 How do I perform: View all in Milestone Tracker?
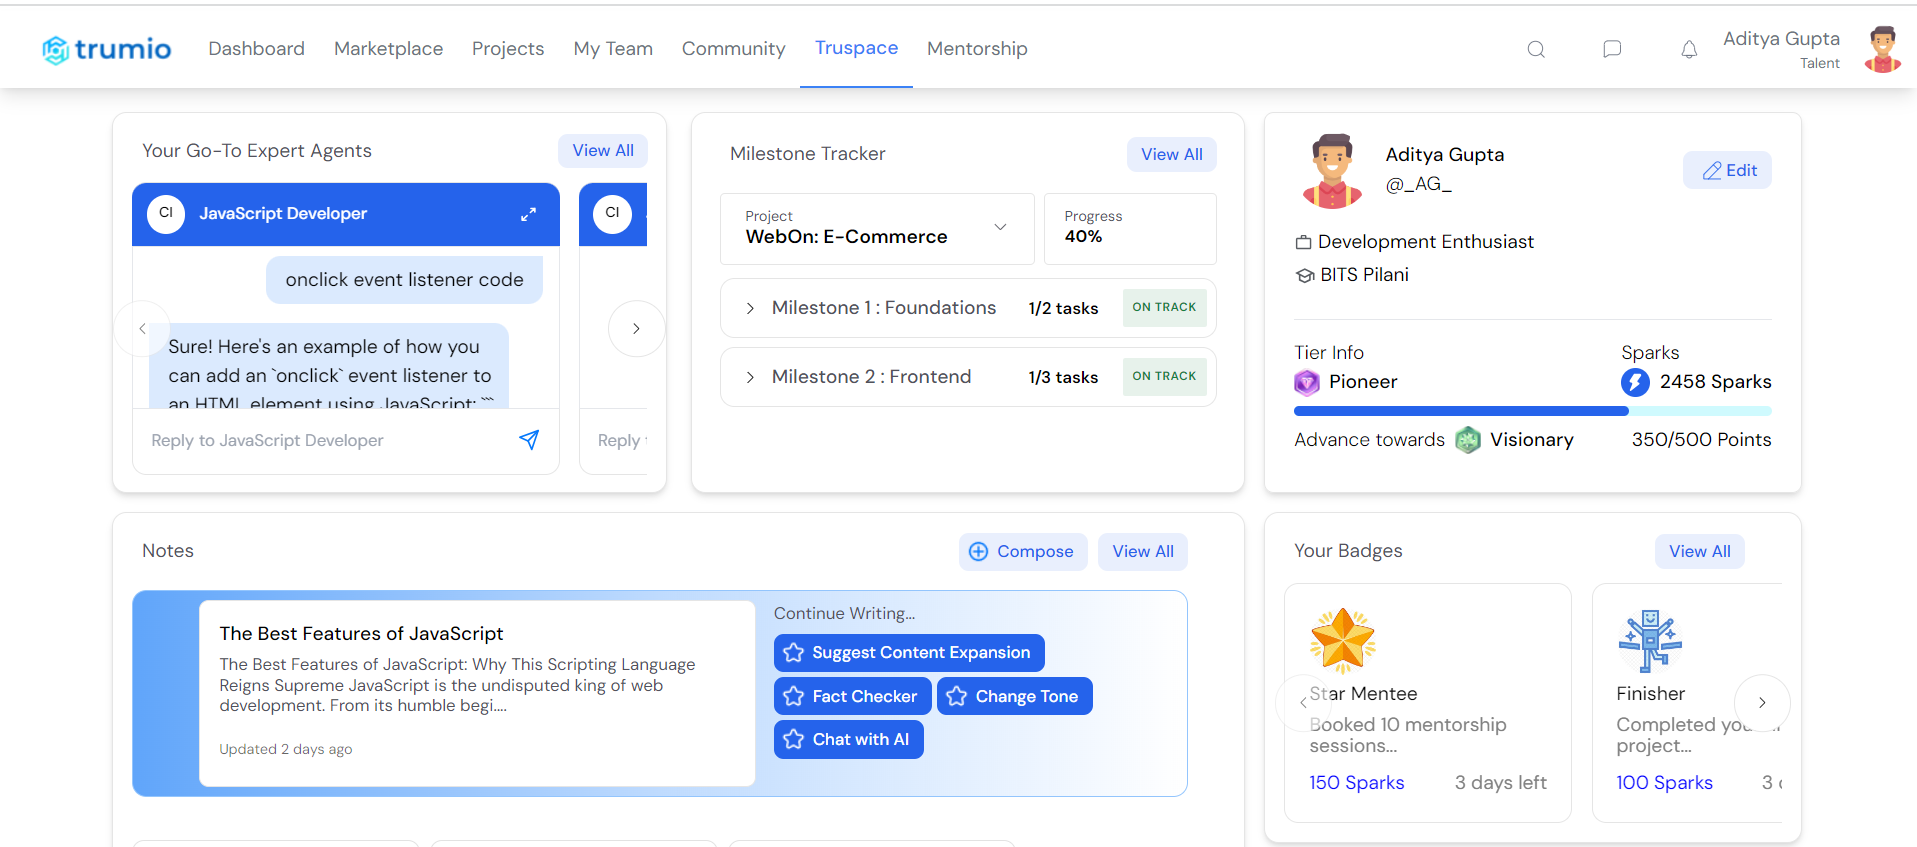click(x=1172, y=155)
